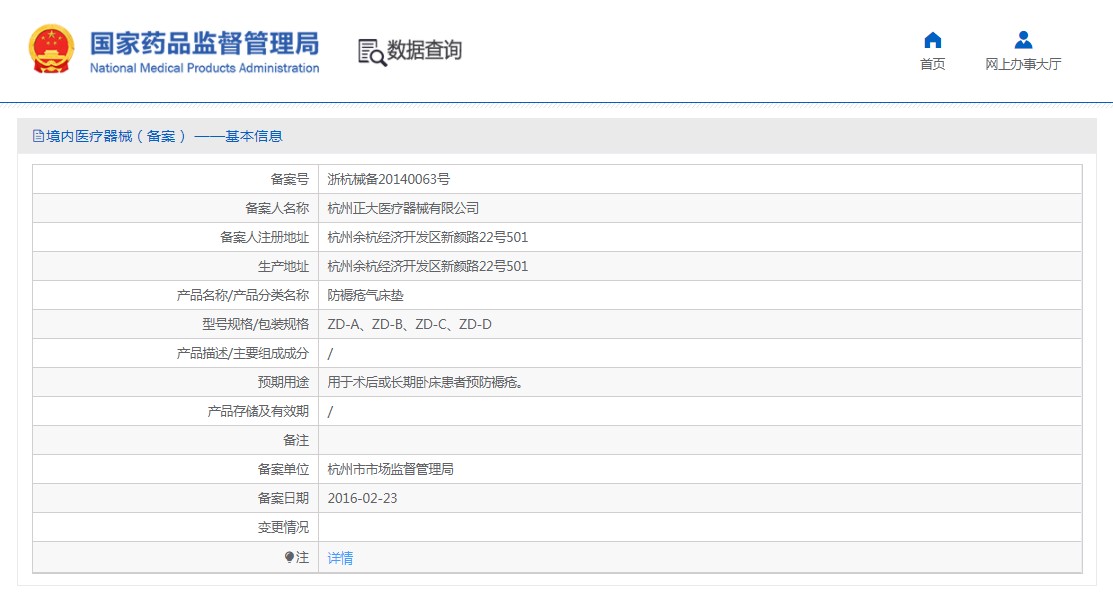Click the national emblem logo
The width and height of the screenshot is (1113, 592).
51,48
